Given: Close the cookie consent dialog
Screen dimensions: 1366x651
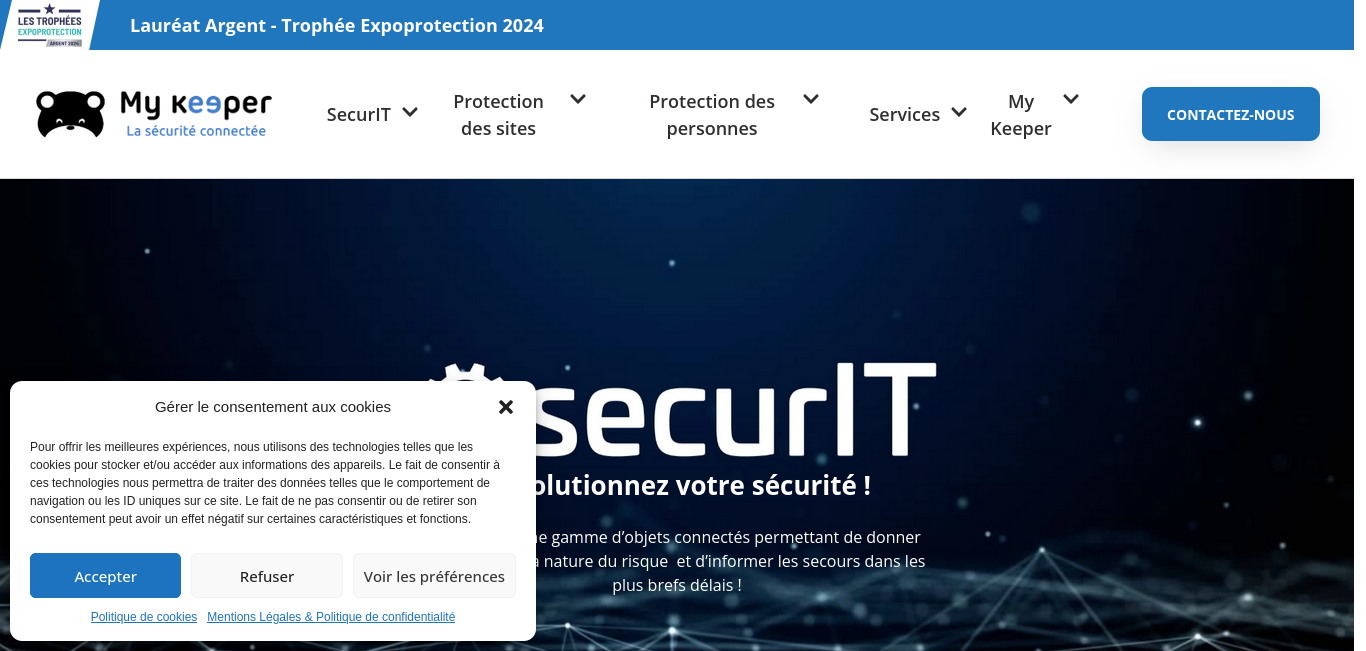Looking at the screenshot, I should click(506, 407).
